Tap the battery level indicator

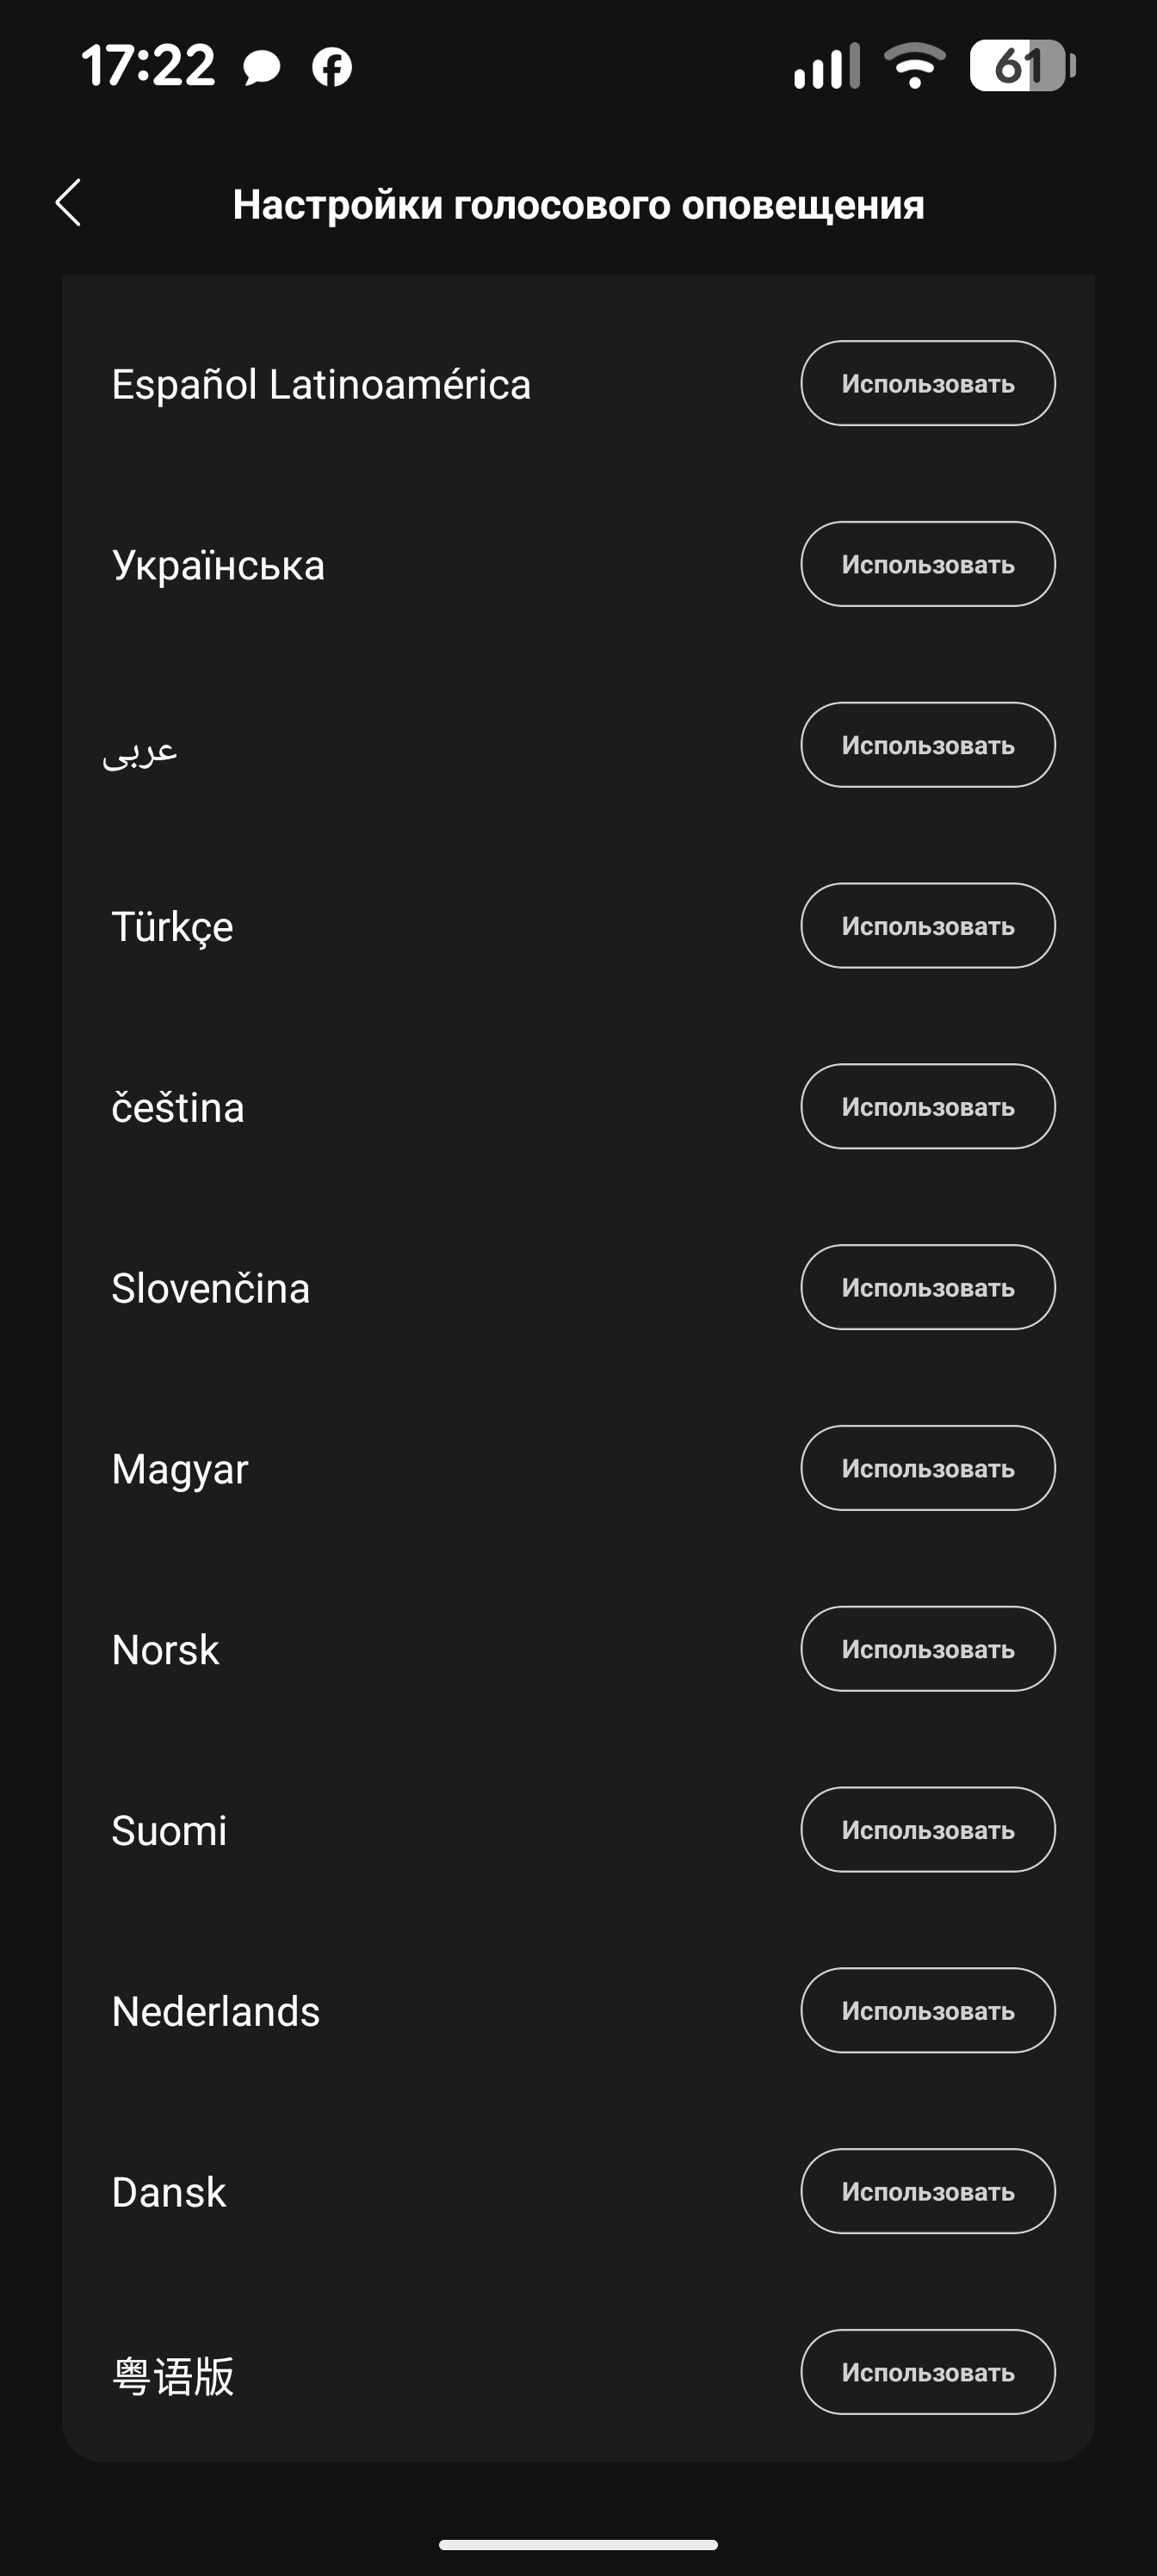coord(1021,66)
